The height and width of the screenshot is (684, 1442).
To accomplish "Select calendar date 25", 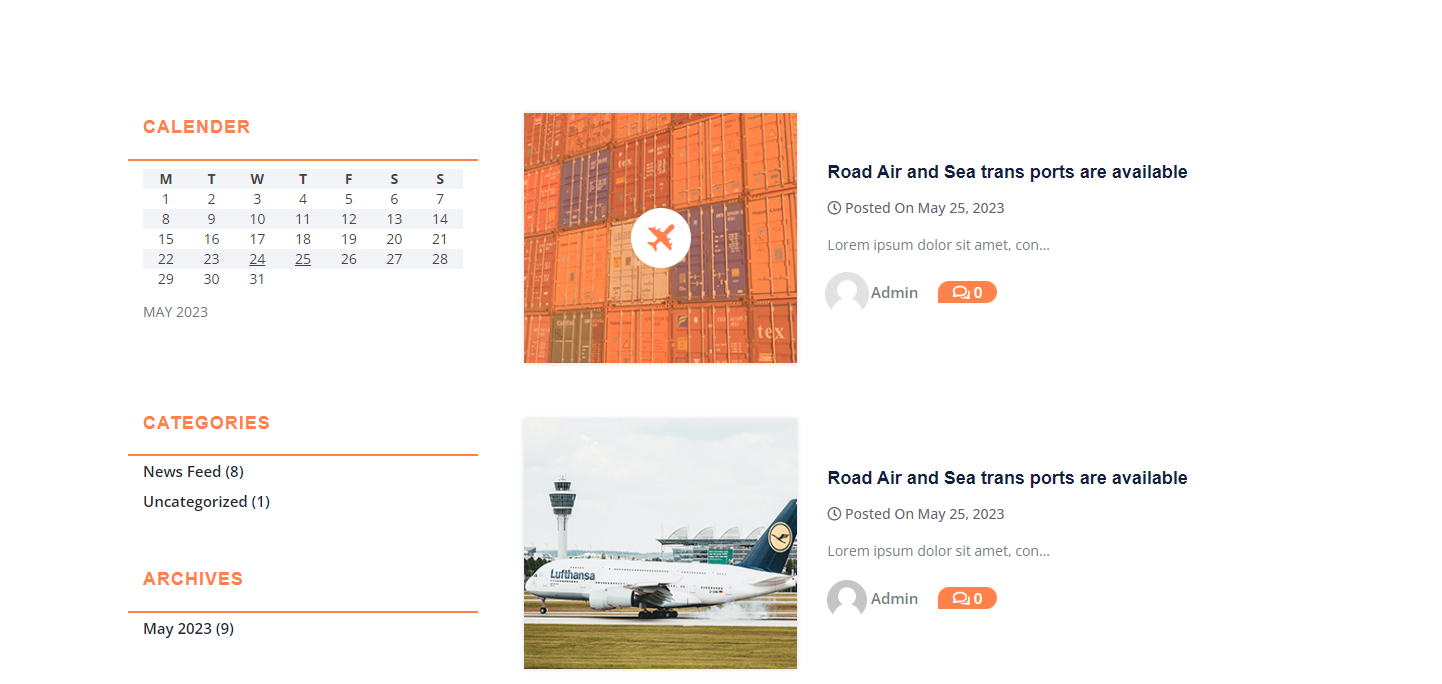I will tap(303, 259).
